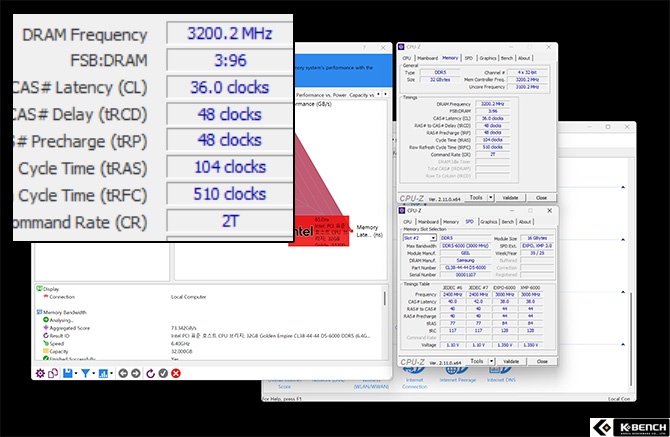Click the blue filter funnel icon
Screen dimensions: 670x437
pos(85,373)
